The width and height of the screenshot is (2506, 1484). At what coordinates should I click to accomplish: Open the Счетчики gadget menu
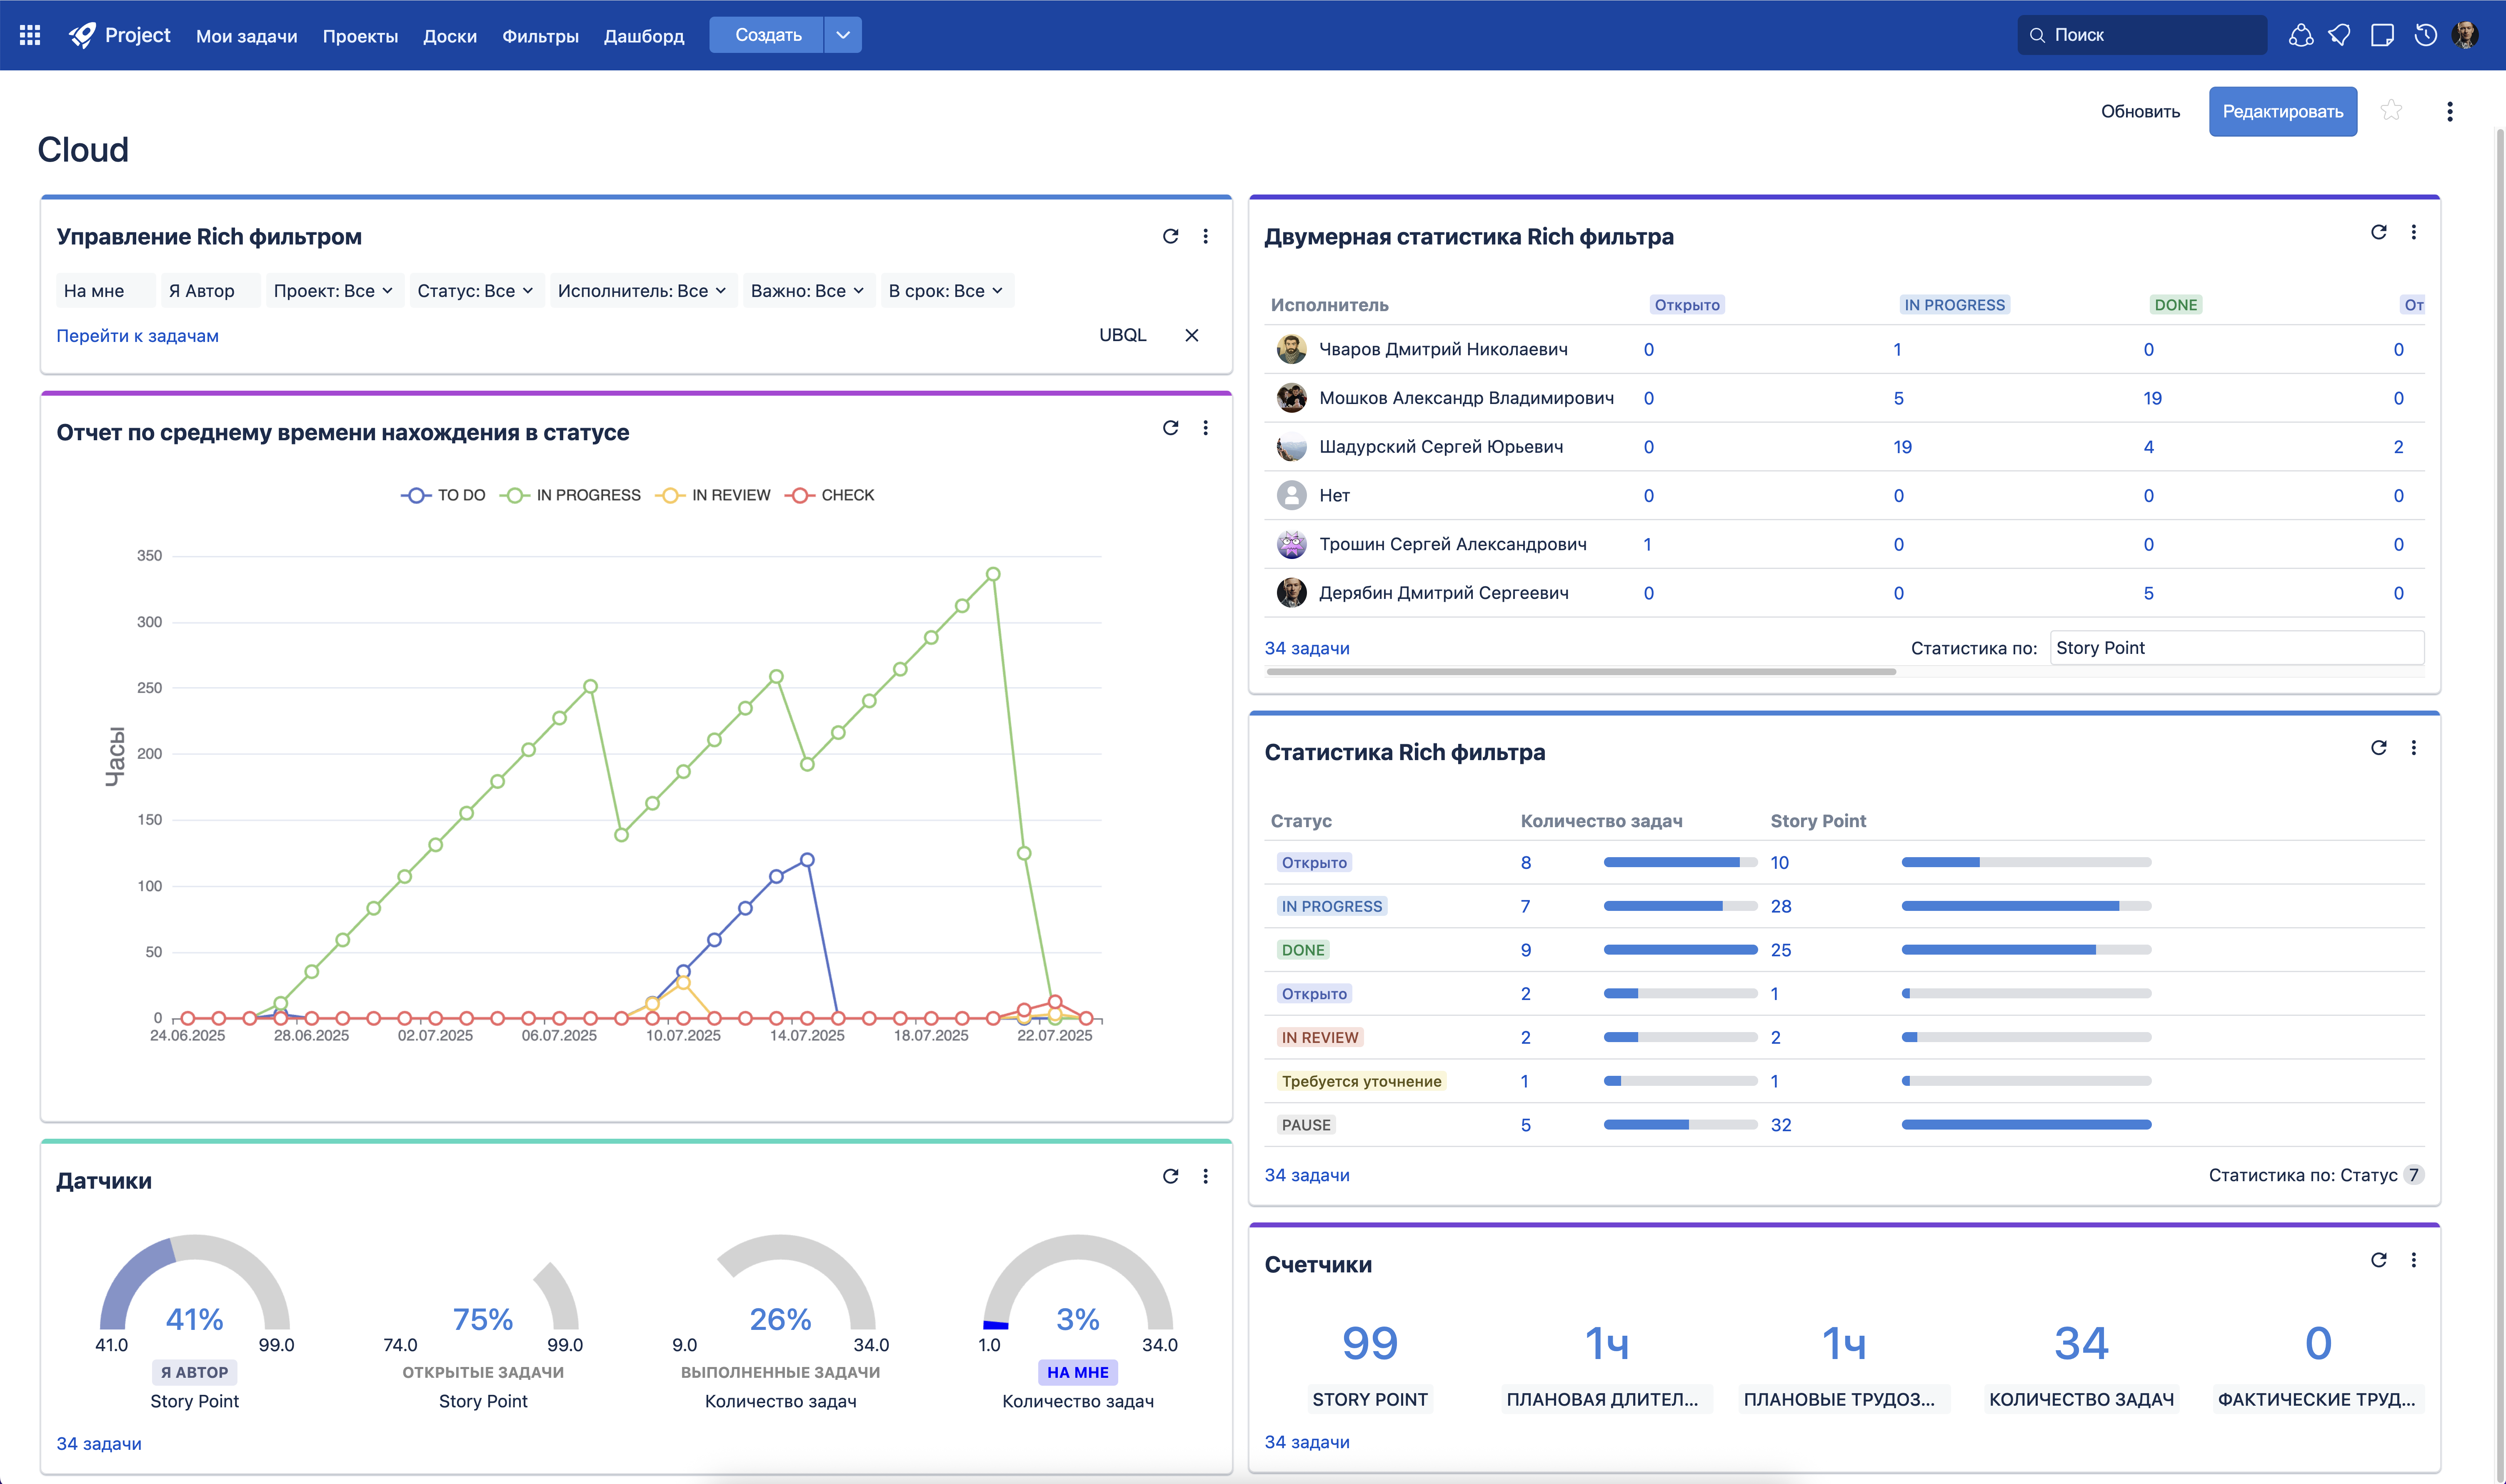click(2413, 1260)
